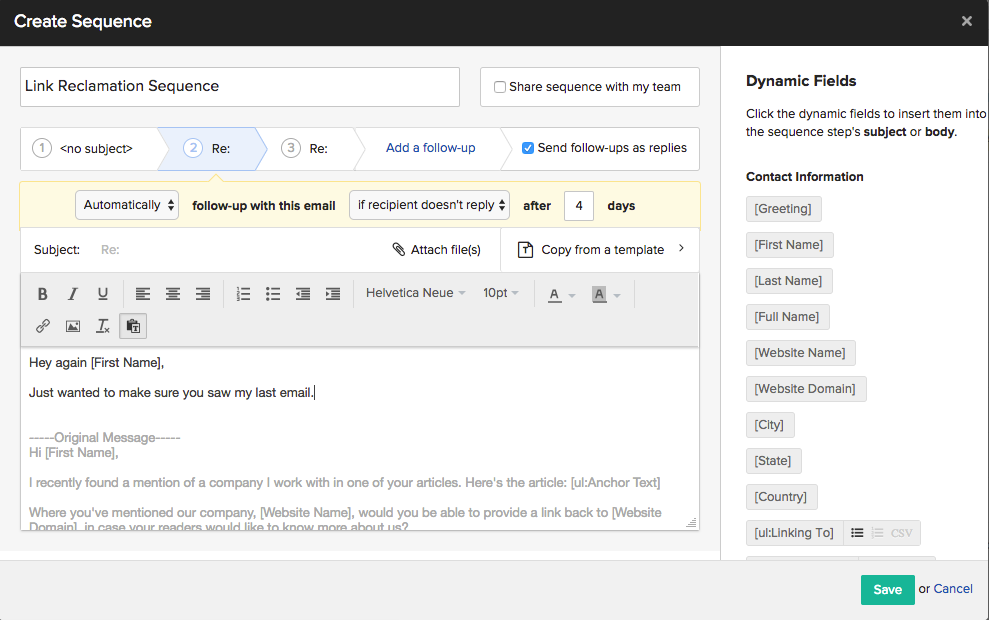Click the underline formatting icon
The width and height of the screenshot is (989, 620).
point(103,294)
